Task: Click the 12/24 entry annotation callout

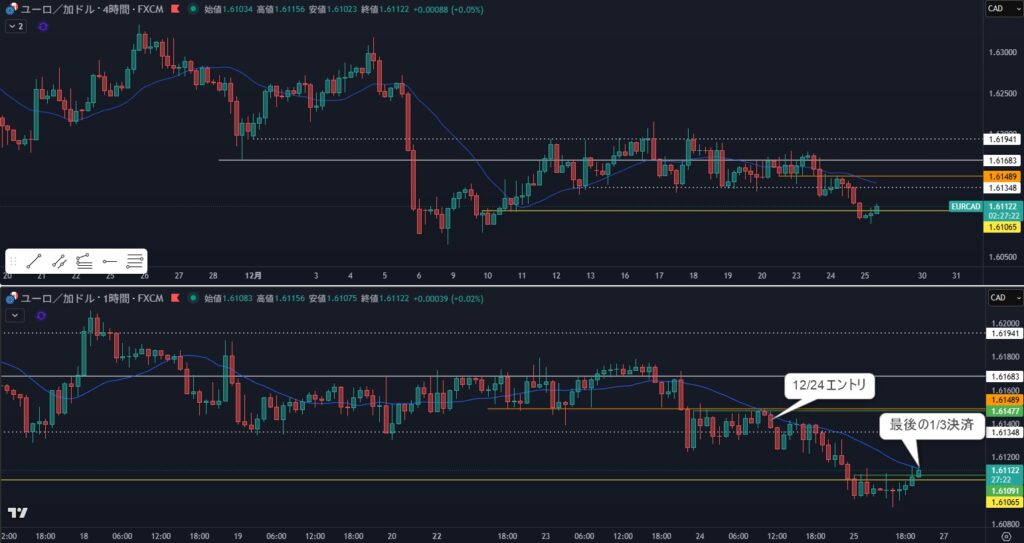Action: point(831,383)
